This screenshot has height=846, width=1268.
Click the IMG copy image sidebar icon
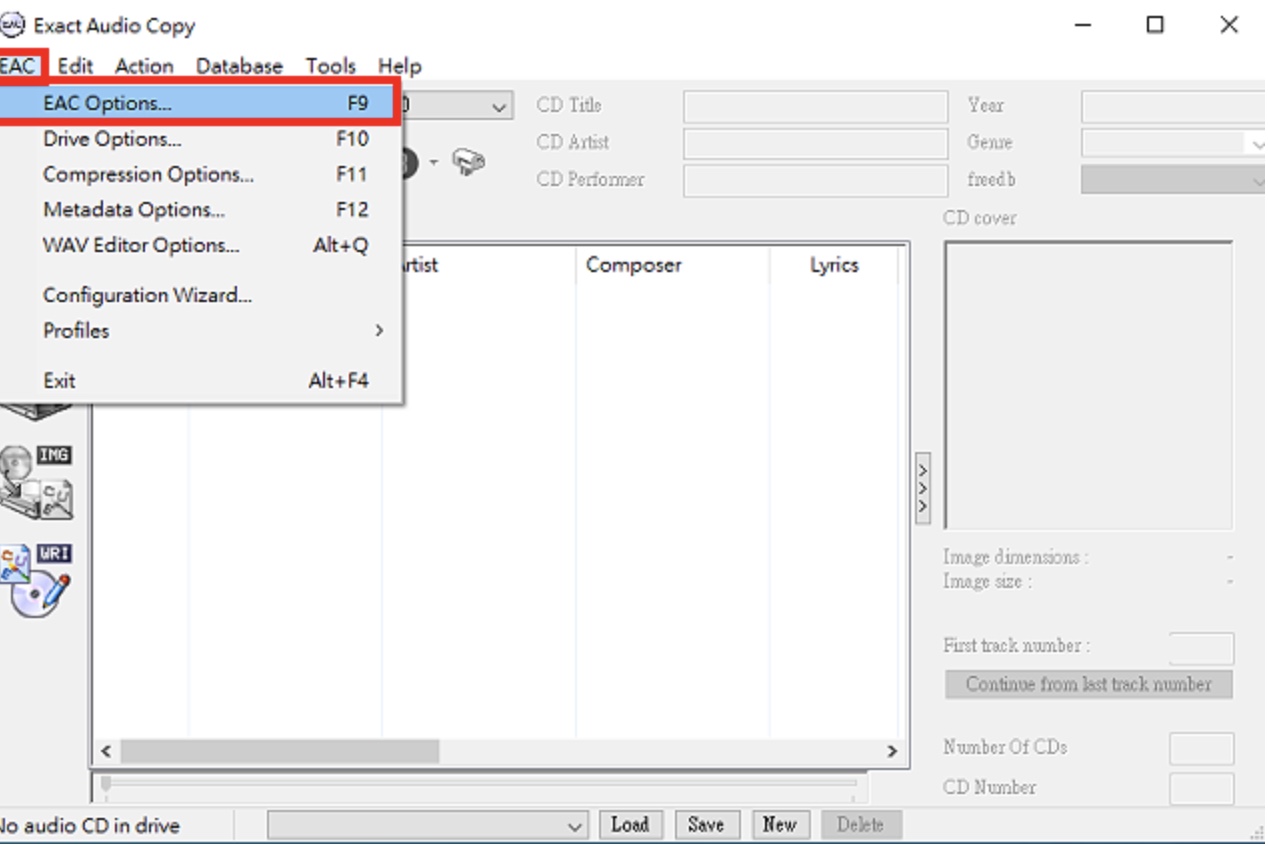36,483
